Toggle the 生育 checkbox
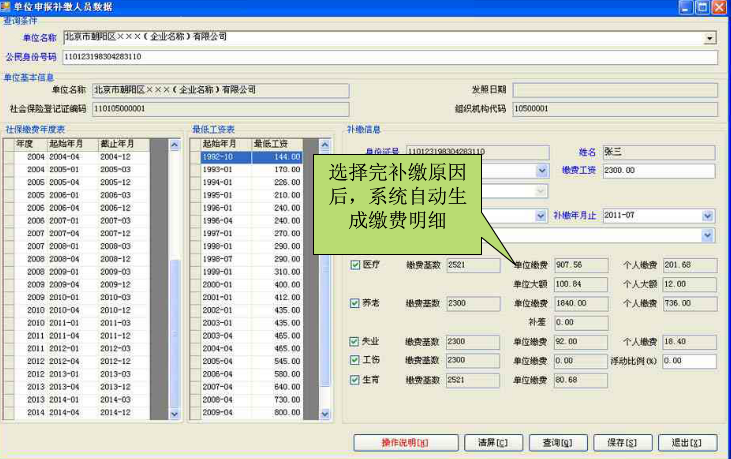The height and width of the screenshot is (459, 731). 354,380
